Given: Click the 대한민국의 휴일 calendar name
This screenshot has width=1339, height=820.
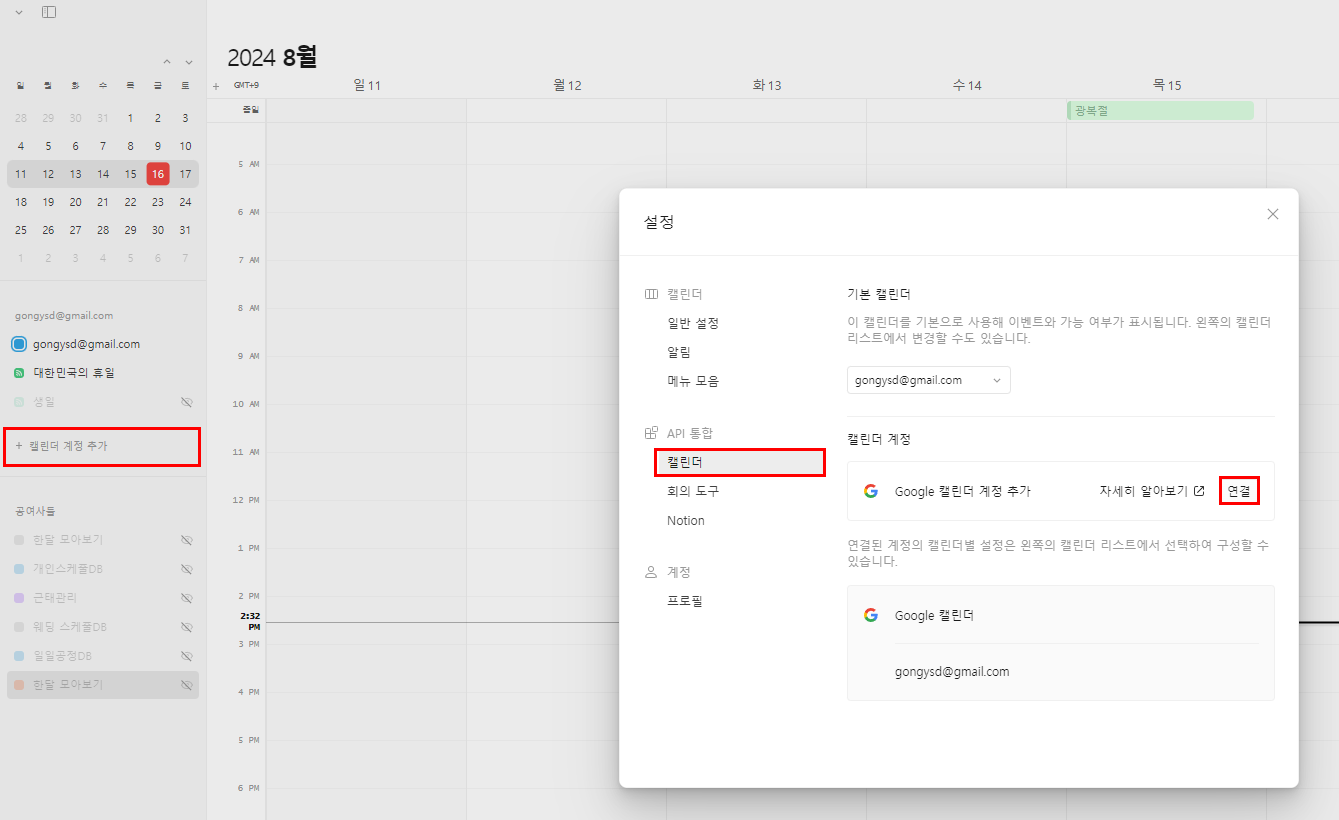Looking at the screenshot, I should 74,373.
